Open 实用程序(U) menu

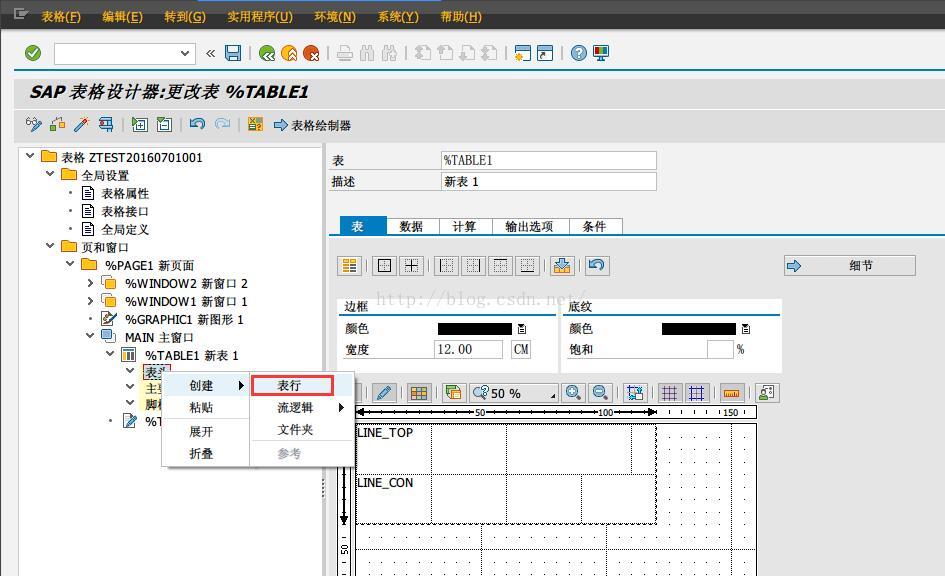pyautogui.click(x=260, y=17)
